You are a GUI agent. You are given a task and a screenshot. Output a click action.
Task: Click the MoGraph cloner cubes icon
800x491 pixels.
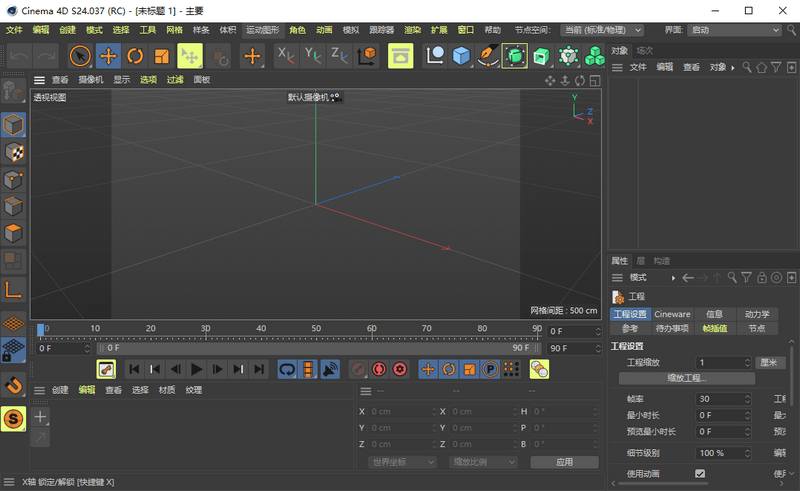point(594,56)
